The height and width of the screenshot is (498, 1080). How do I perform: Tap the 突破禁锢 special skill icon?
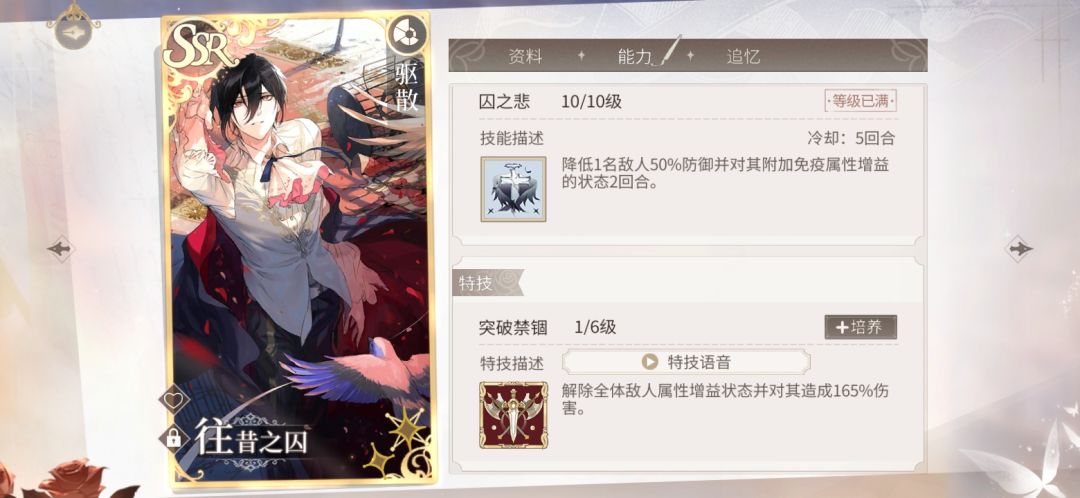513,415
